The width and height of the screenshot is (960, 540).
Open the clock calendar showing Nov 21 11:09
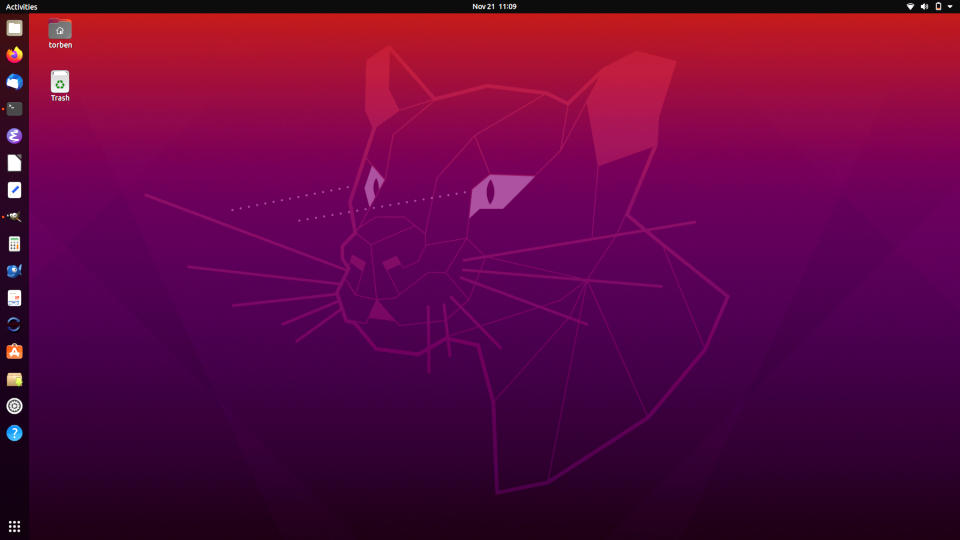(494, 6)
